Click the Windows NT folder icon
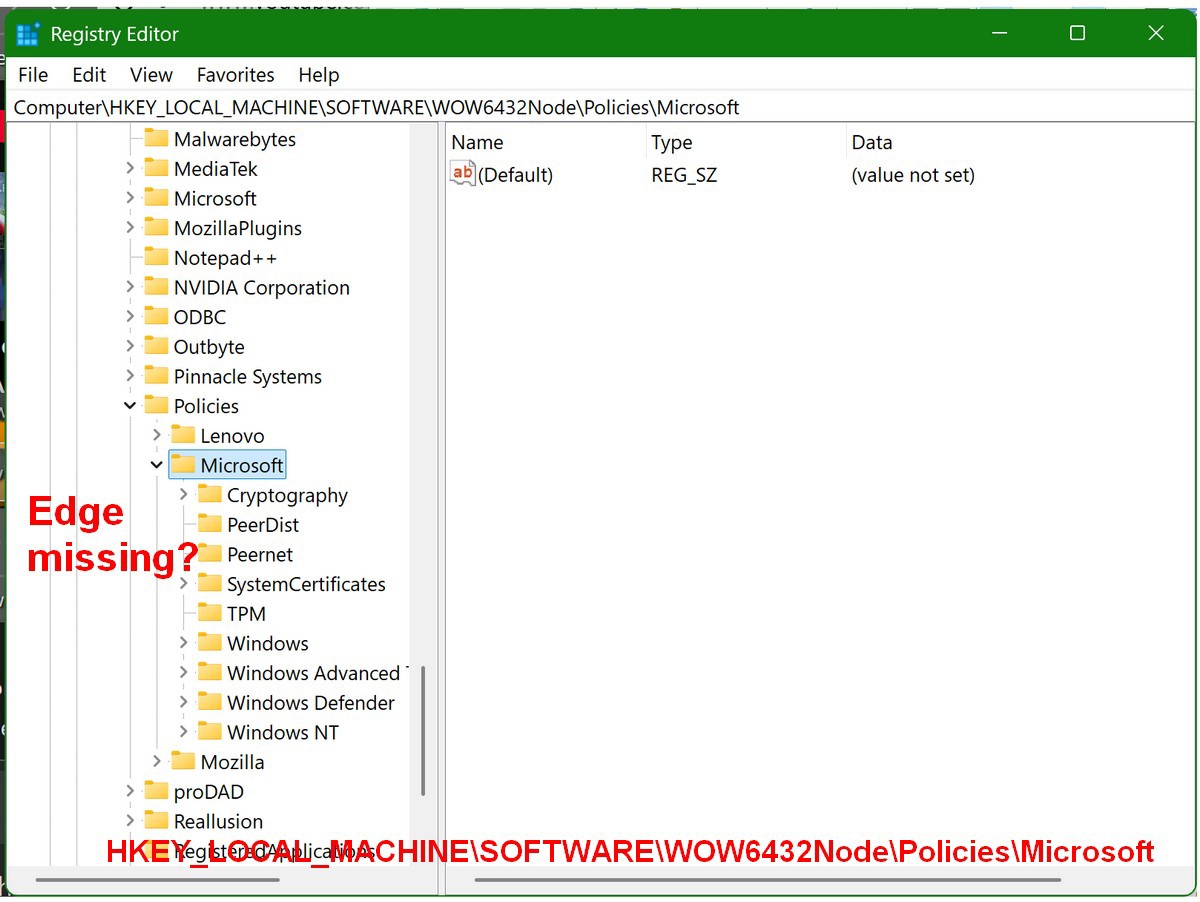The image size is (1200, 902). coord(210,733)
